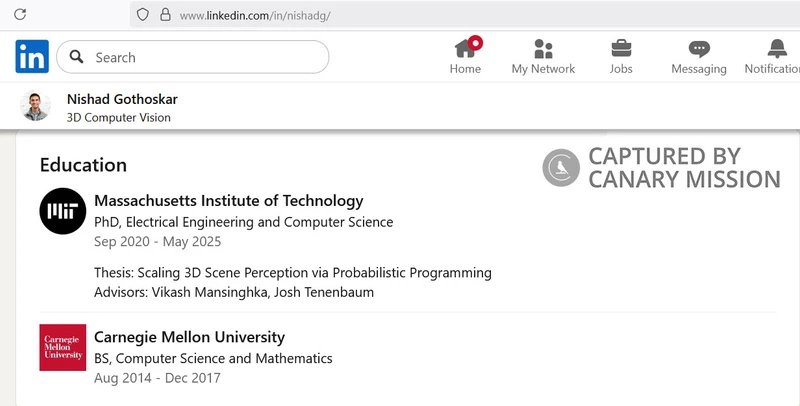Click the shield tracking protection icon
800x406 pixels.
pos(143,15)
